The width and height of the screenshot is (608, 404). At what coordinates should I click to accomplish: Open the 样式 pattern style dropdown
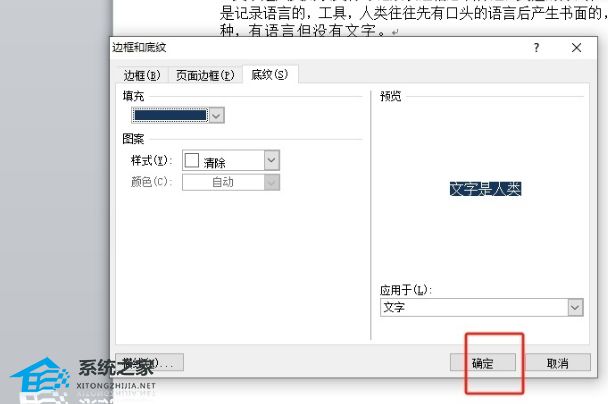(272, 160)
